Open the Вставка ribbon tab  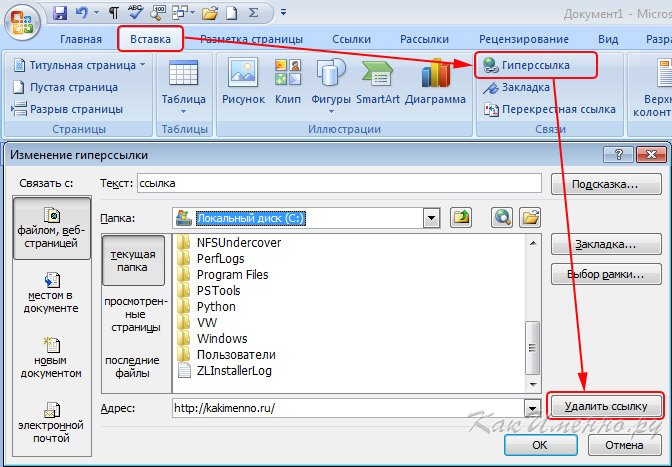click(x=150, y=39)
